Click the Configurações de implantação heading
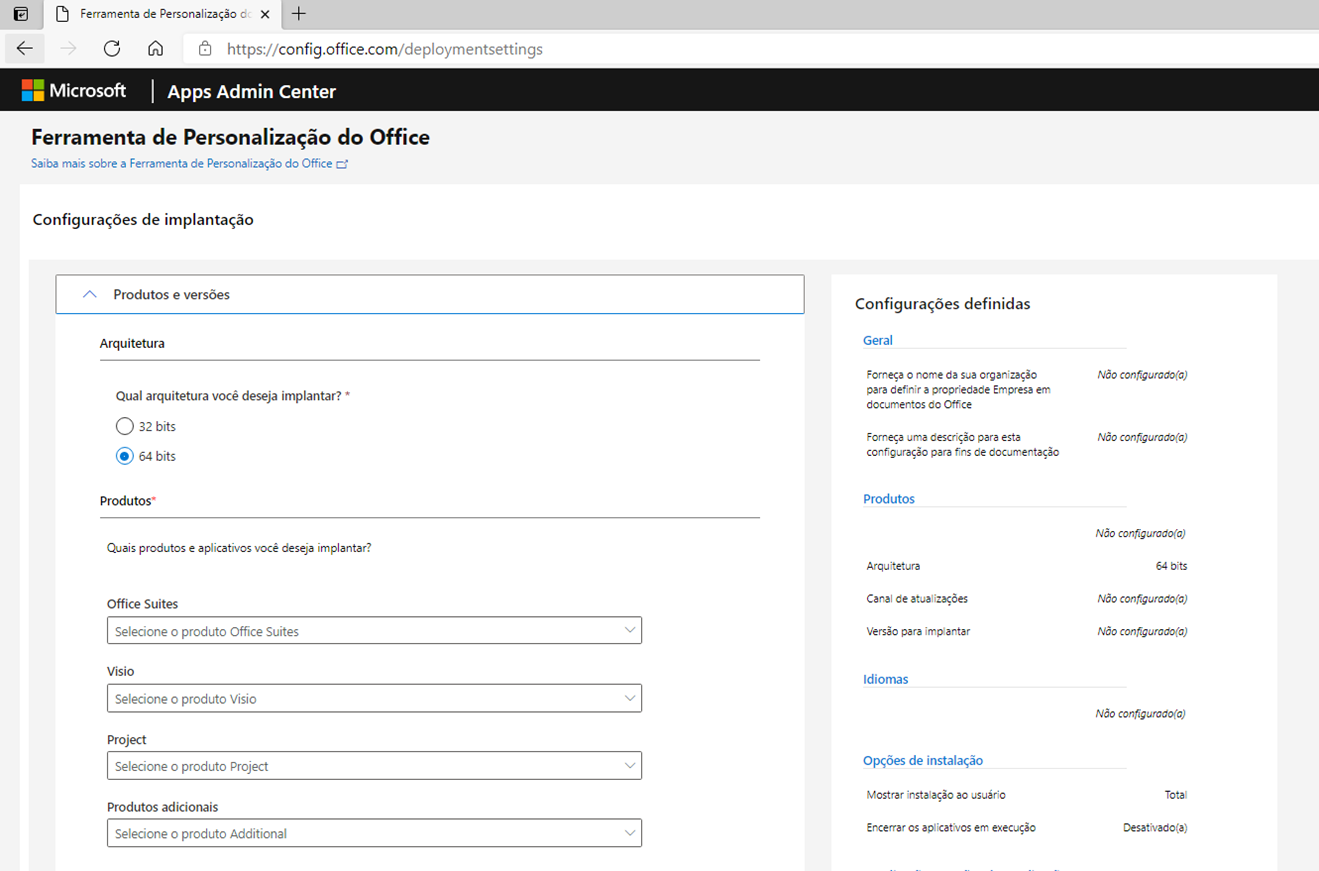 [143, 220]
